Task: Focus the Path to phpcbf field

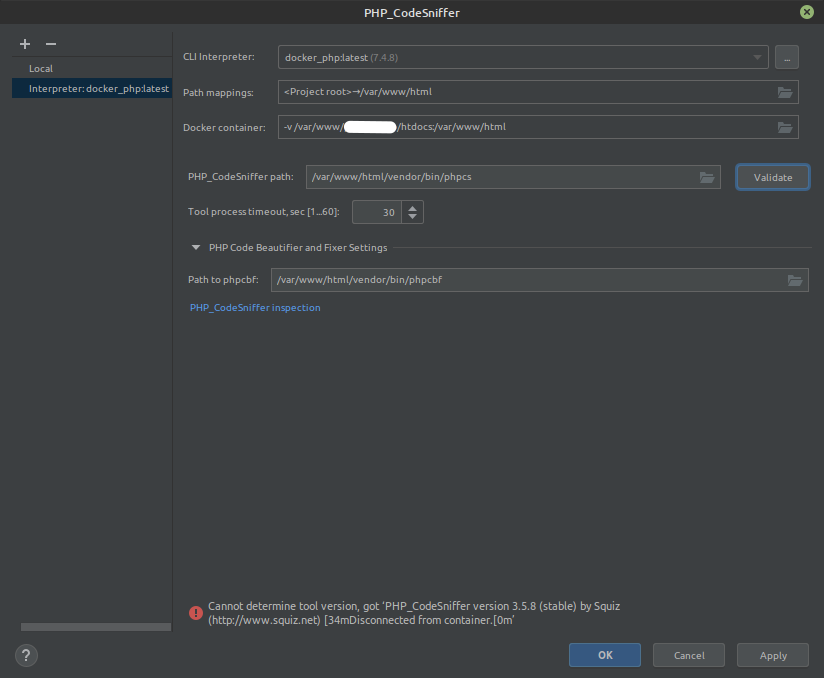Action: (x=540, y=280)
